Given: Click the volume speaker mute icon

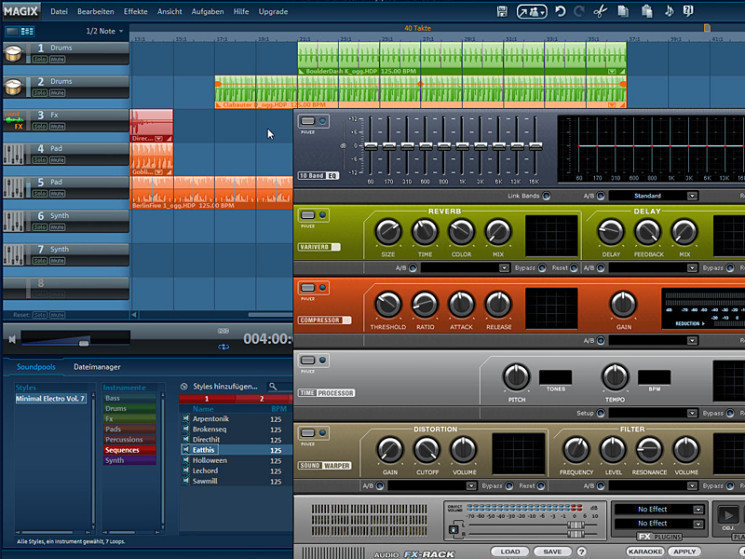Looking at the screenshot, I should click(12, 339).
